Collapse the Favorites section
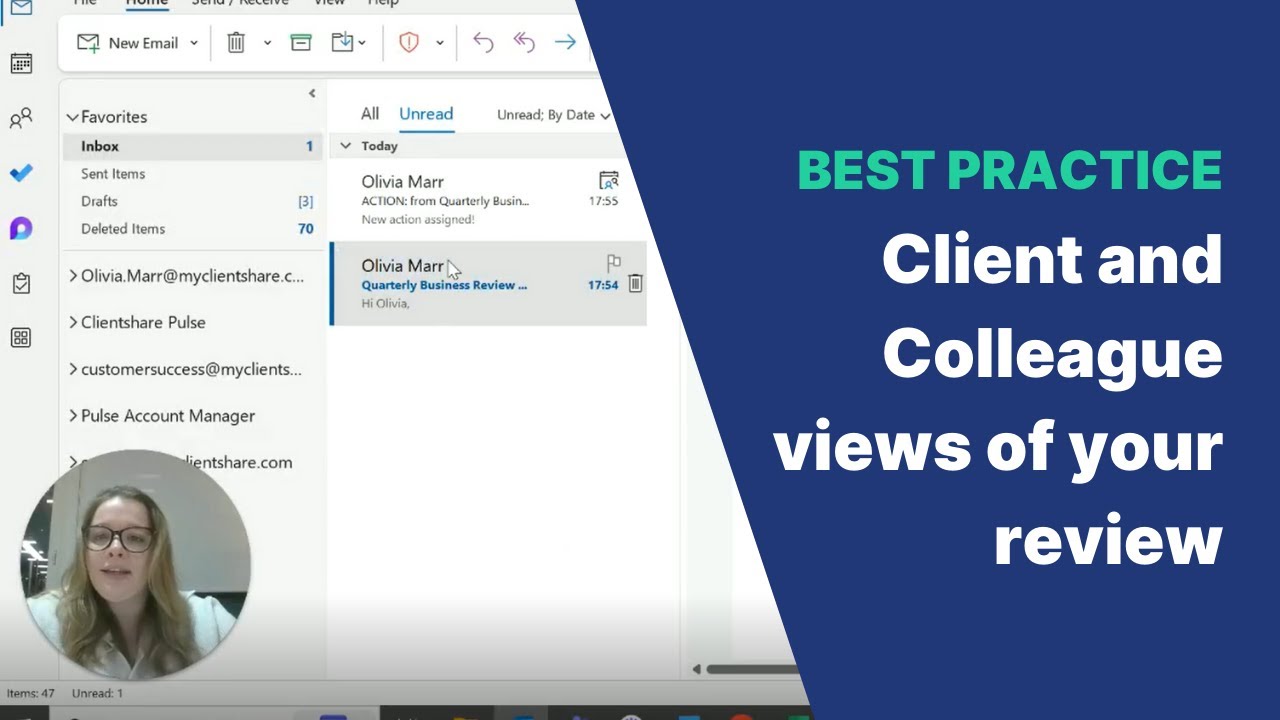The width and height of the screenshot is (1280, 720). [x=72, y=117]
